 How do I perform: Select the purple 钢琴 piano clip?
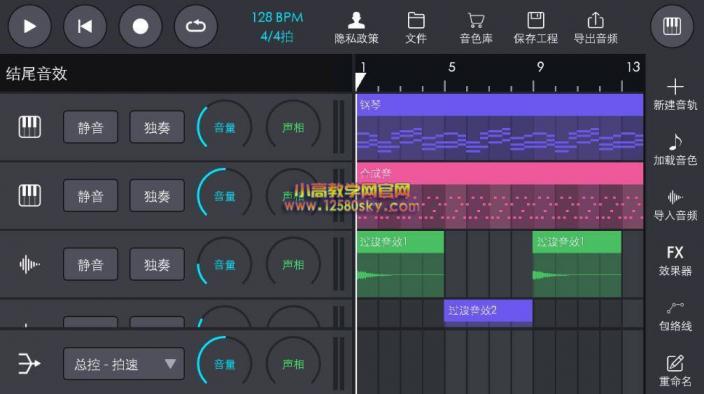coord(500,127)
